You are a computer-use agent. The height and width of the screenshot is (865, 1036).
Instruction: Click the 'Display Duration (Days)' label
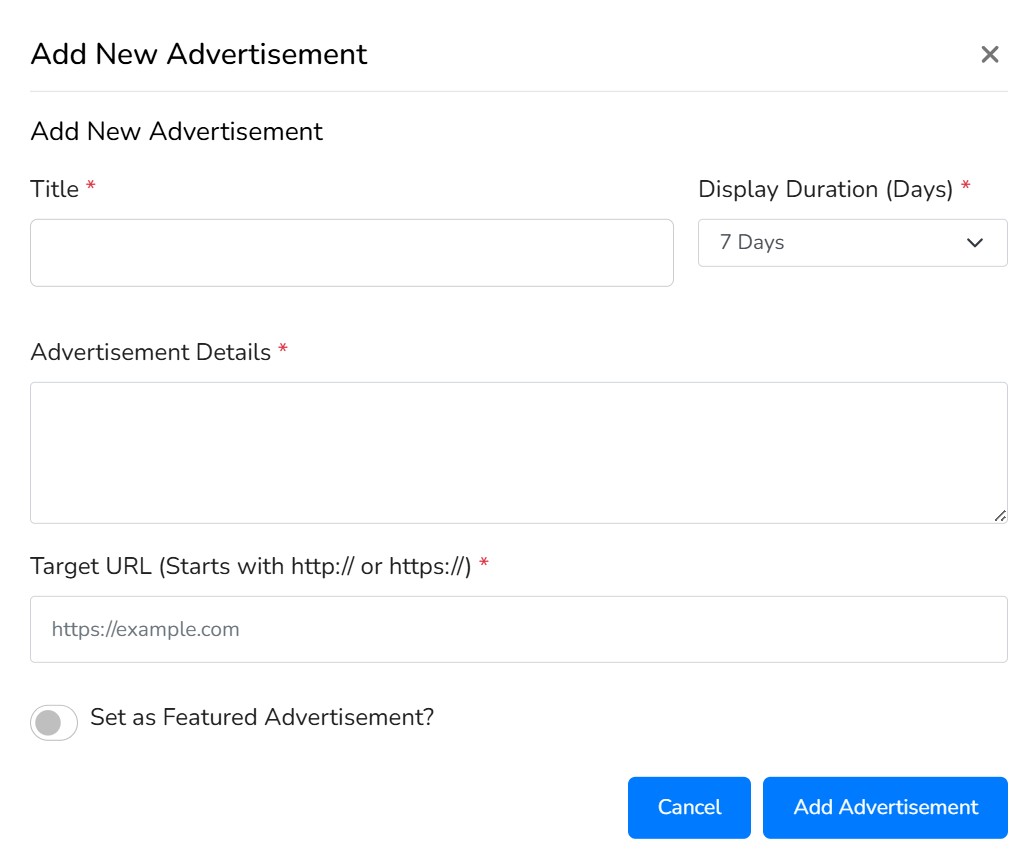tap(825, 189)
